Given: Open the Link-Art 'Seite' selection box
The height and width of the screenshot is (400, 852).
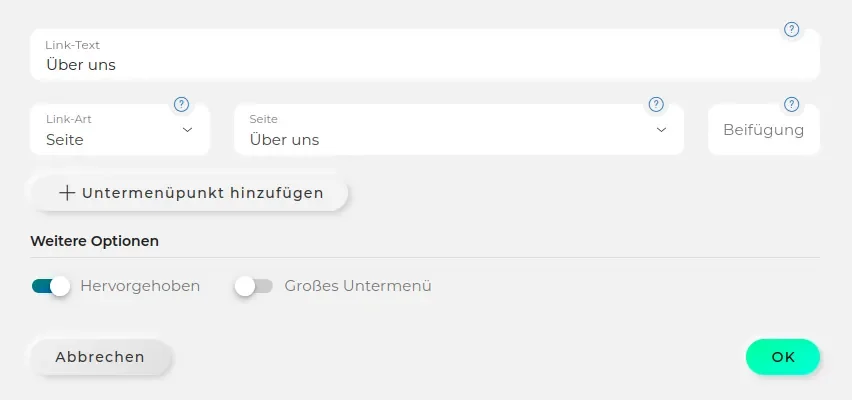Looking at the screenshot, I should coord(120,129).
